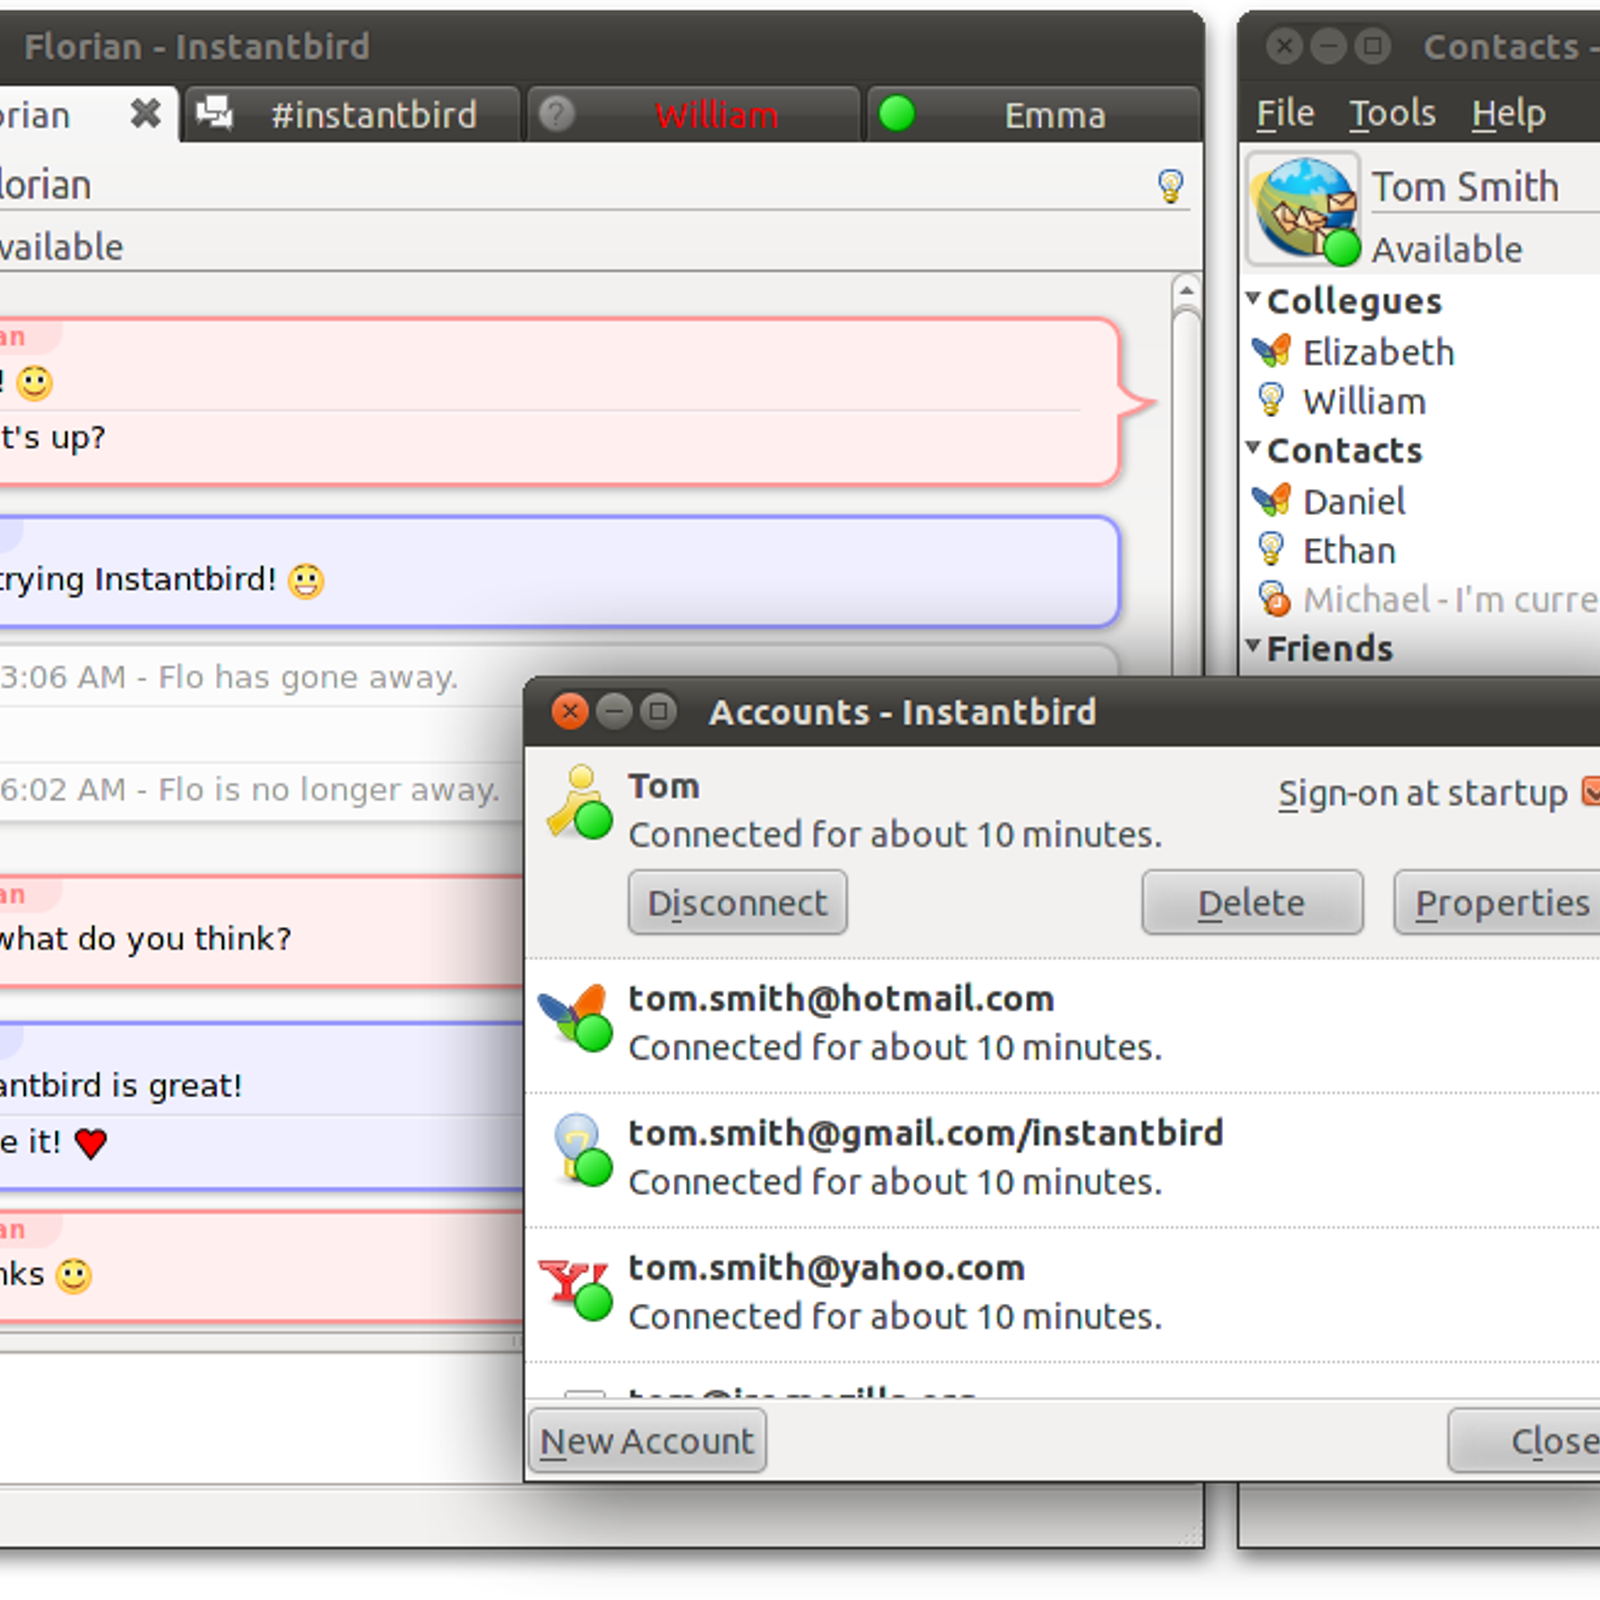Click the chat window vertical scrollbar
Screen dimensions: 1600x1600
[x=1186, y=490]
